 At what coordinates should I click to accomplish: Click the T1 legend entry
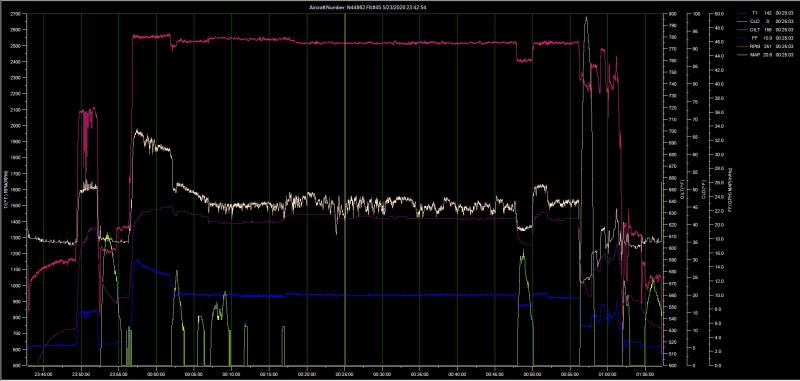click(x=764, y=14)
